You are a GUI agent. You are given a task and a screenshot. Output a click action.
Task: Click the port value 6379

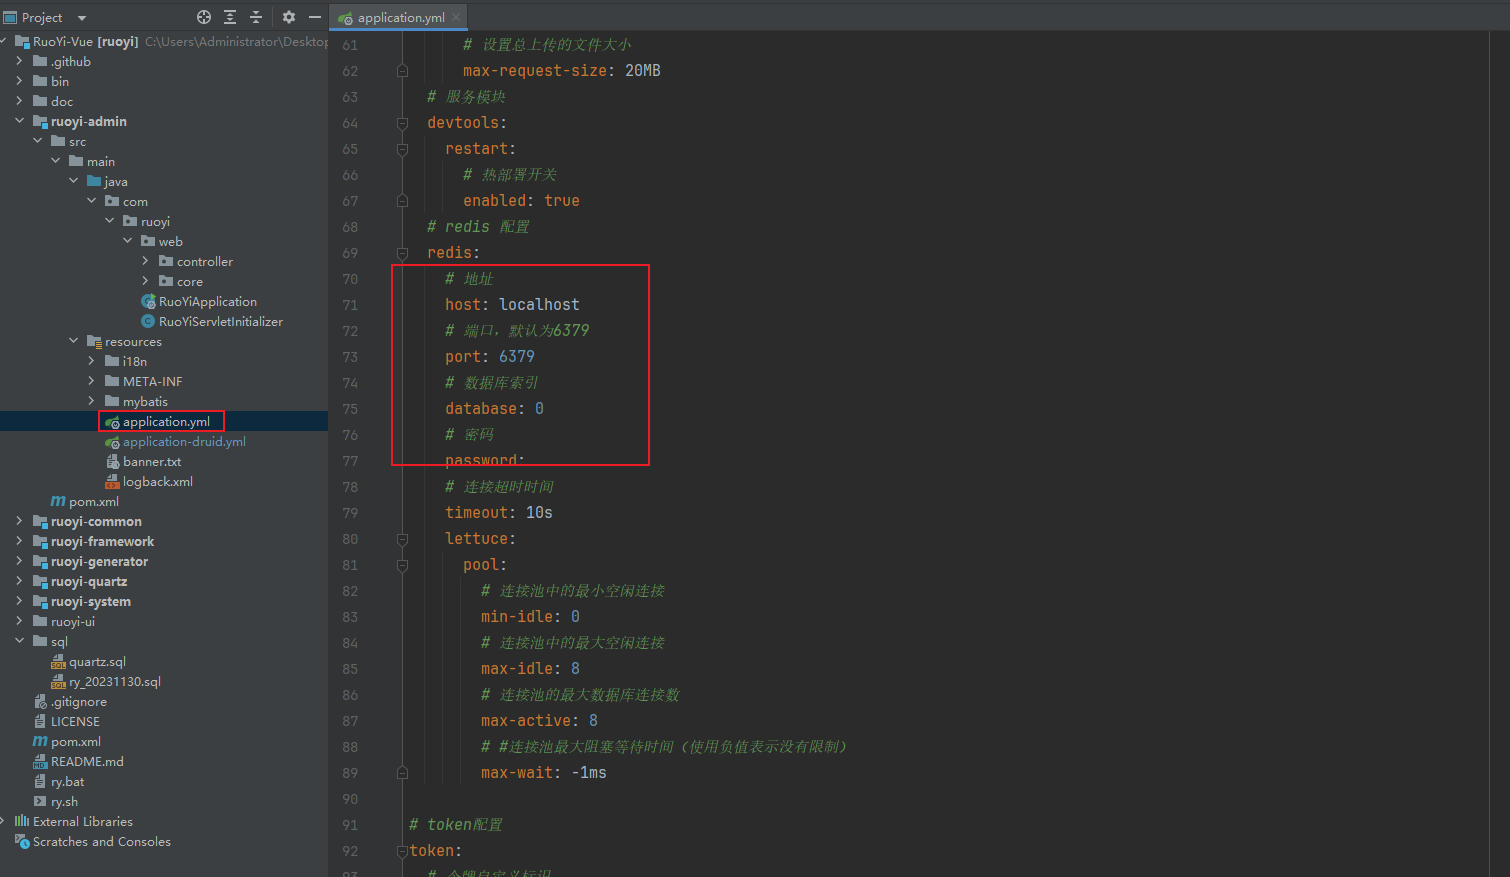click(x=517, y=356)
